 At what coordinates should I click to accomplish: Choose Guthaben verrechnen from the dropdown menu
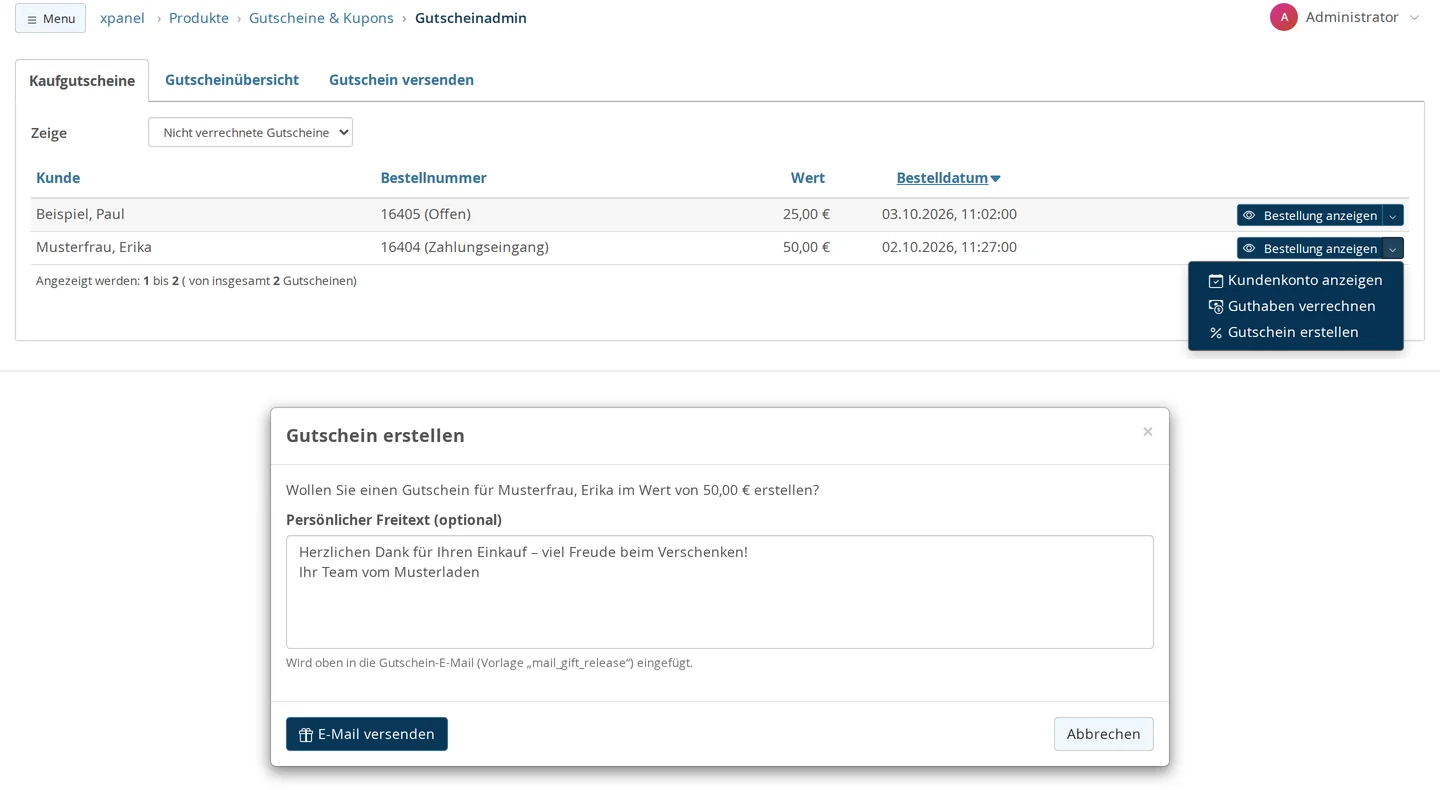click(1295, 306)
